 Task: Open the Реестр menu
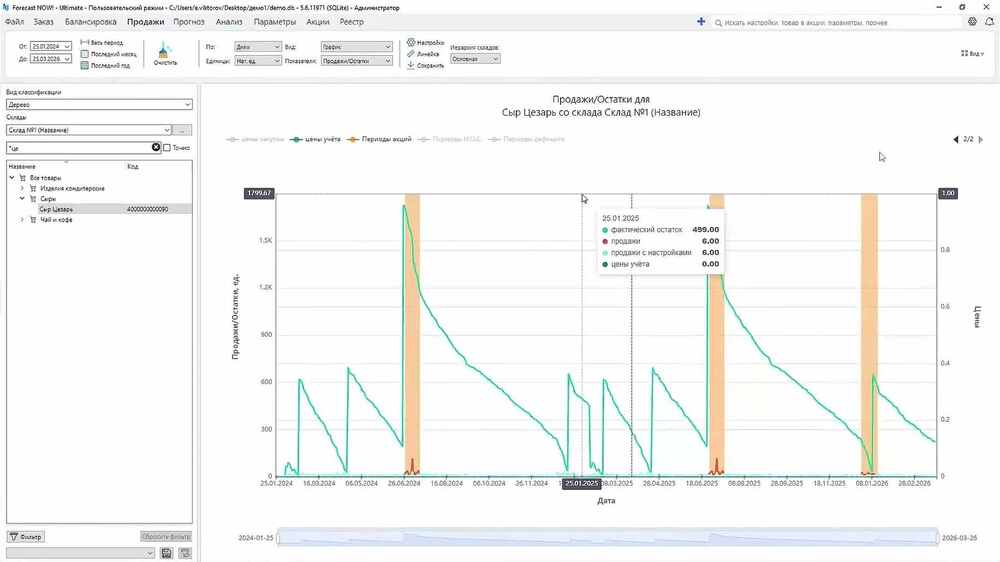pos(351,22)
